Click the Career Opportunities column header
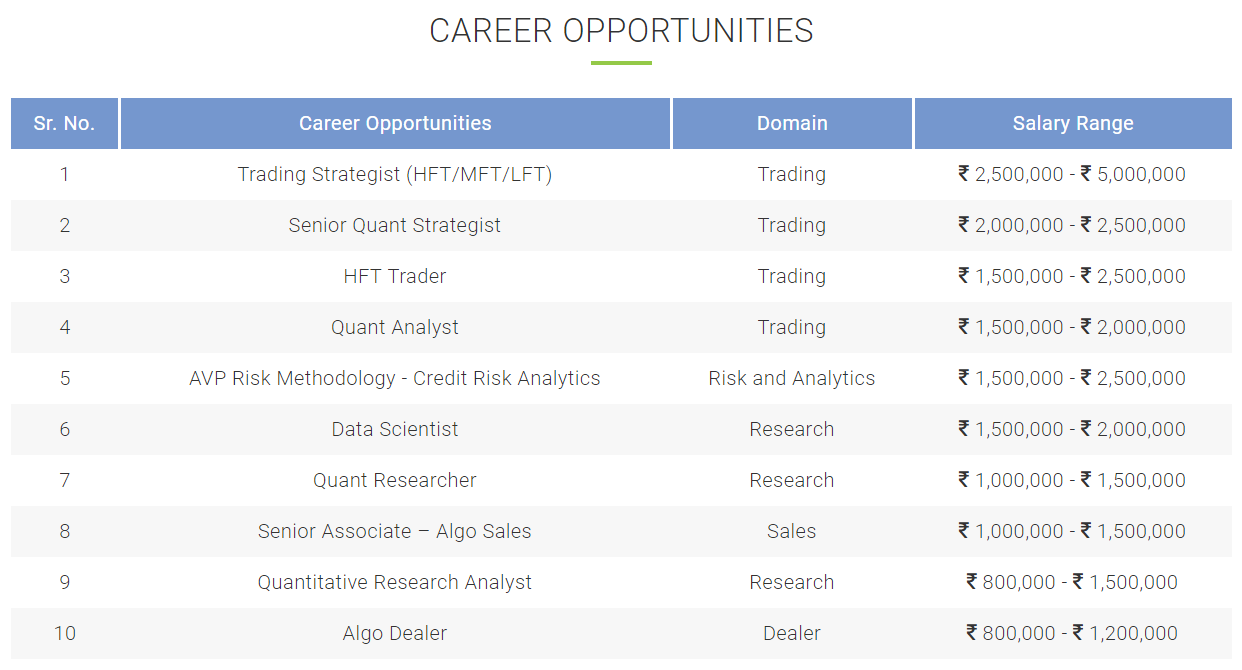This screenshot has width=1242, height=670. (395, 124)
